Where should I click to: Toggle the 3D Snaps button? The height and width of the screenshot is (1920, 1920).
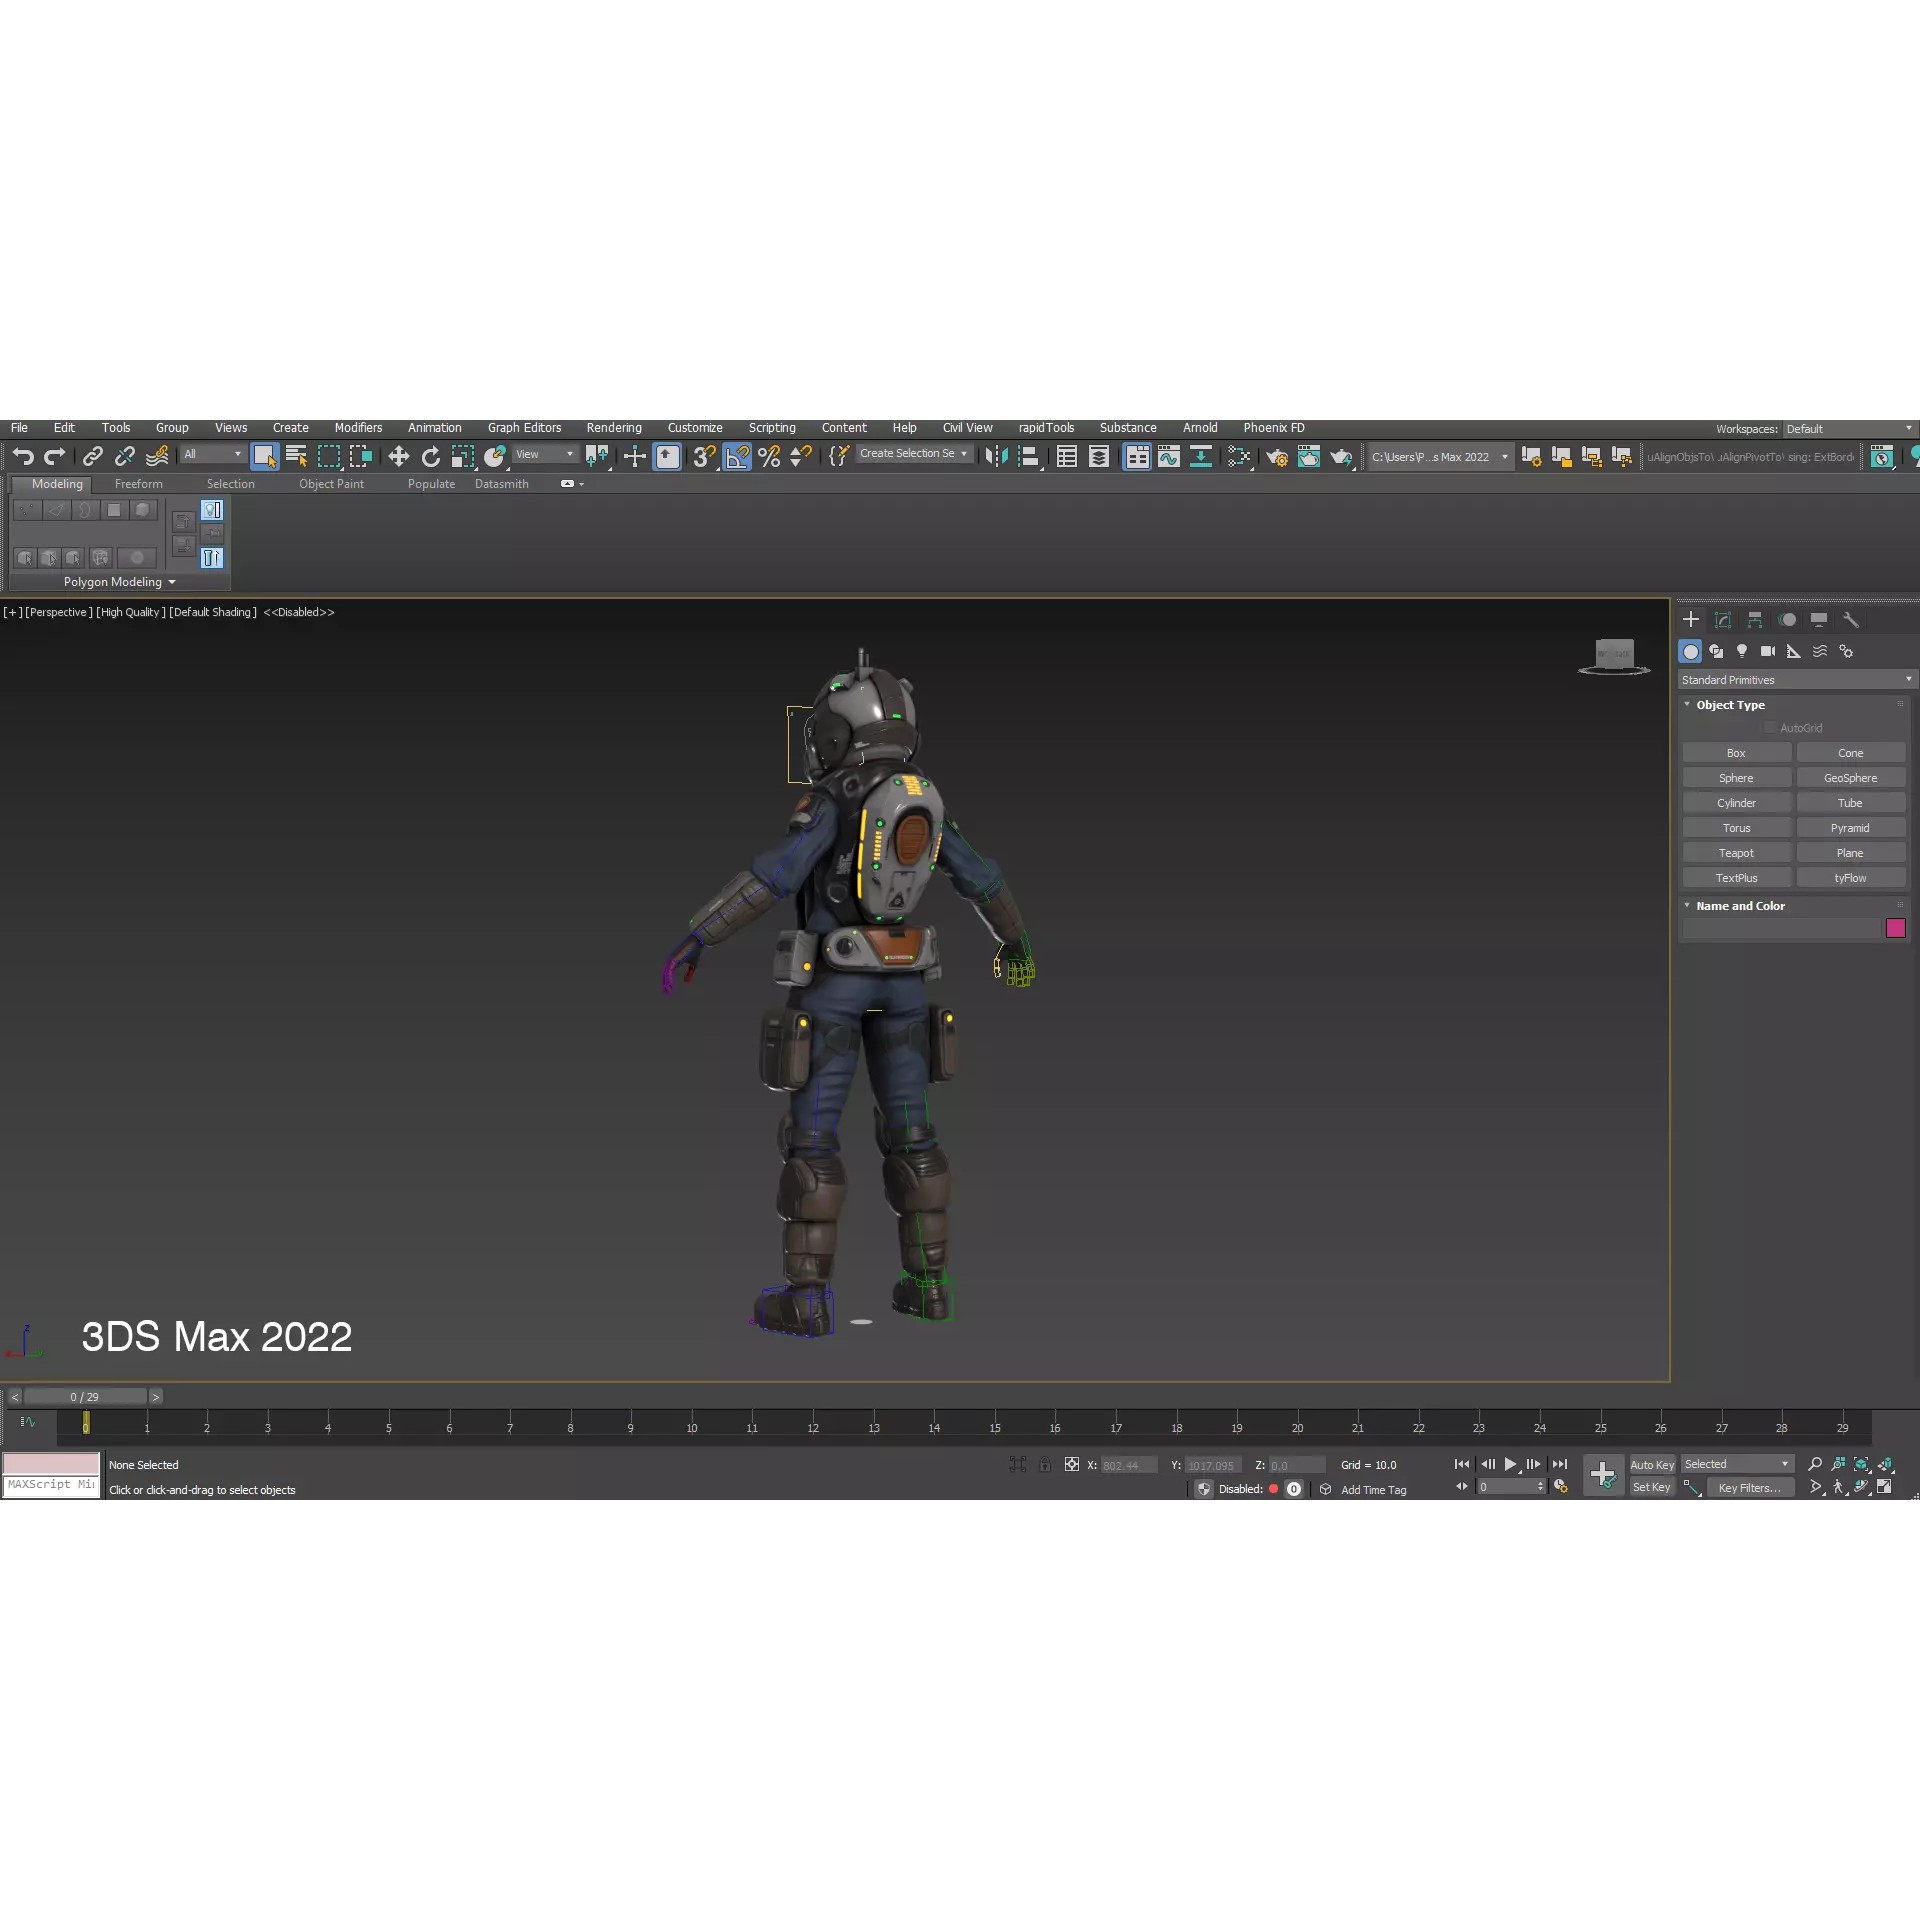pos(705,457)
